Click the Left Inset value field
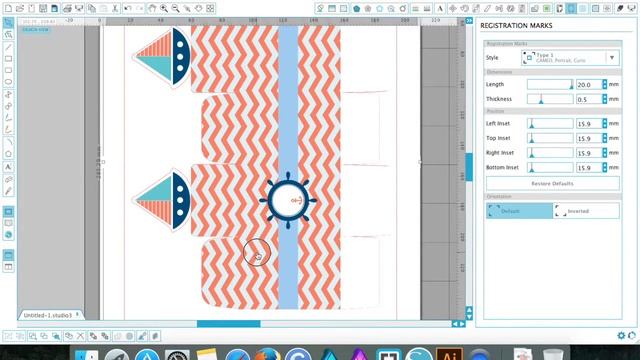Image resolution: width=640 pixels, height=360 pixels. 589,124
